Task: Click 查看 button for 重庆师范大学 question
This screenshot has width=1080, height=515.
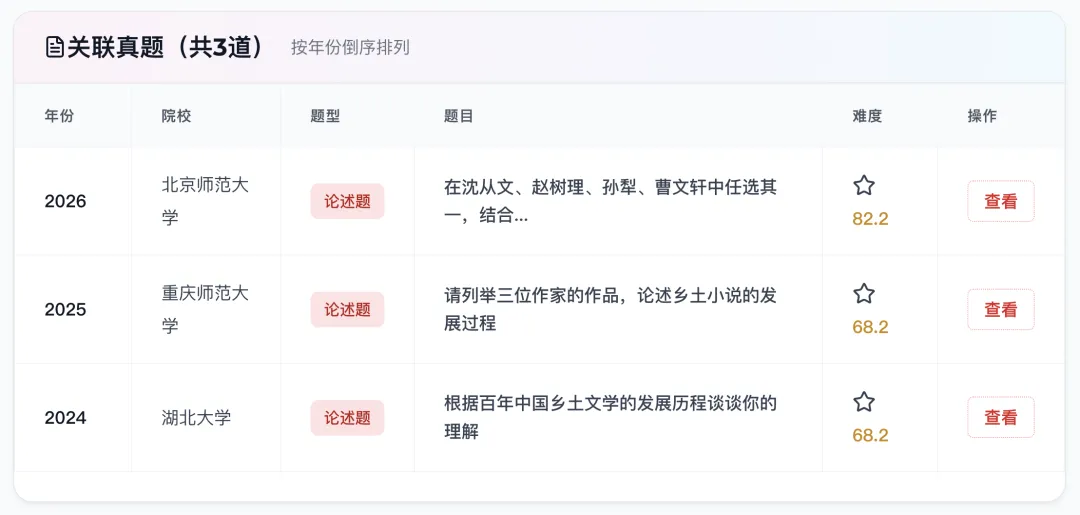Action: [1000, 309]
